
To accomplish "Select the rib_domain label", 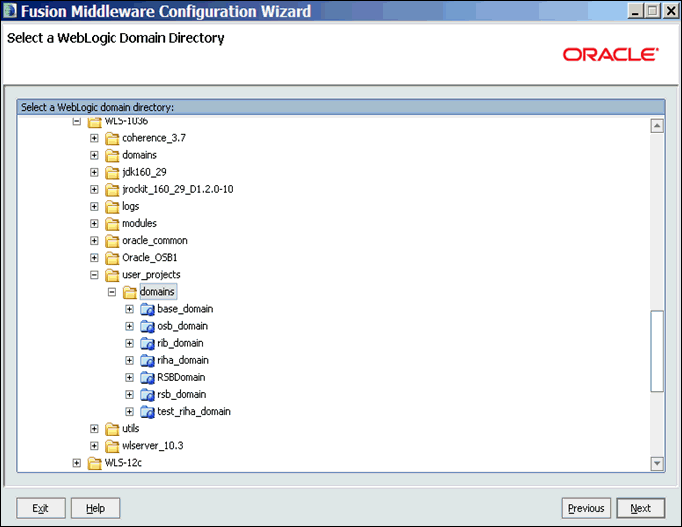I will tap(181, 344).
